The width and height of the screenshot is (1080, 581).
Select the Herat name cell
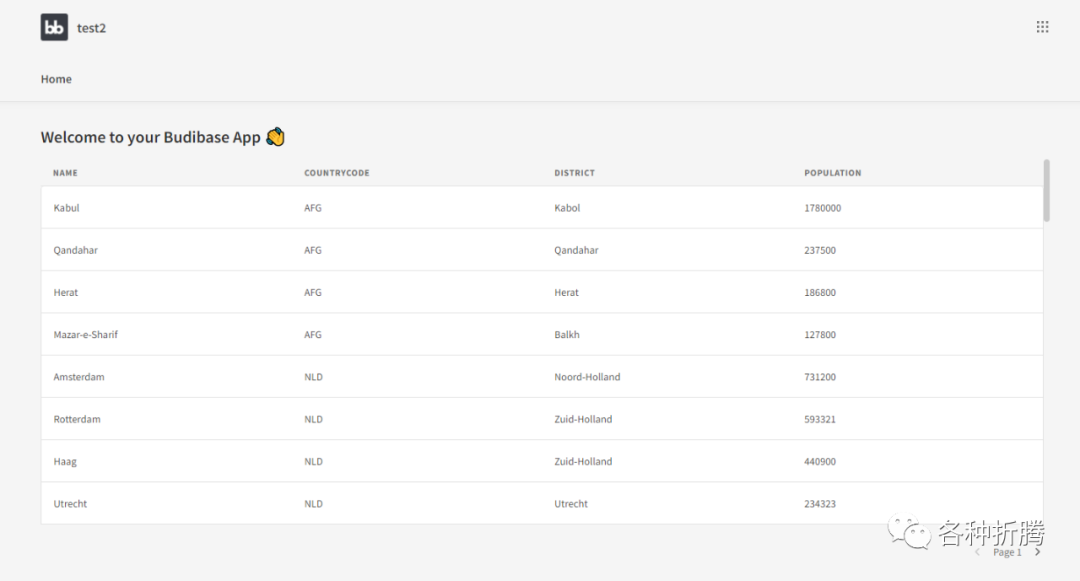tap(65, 293)
